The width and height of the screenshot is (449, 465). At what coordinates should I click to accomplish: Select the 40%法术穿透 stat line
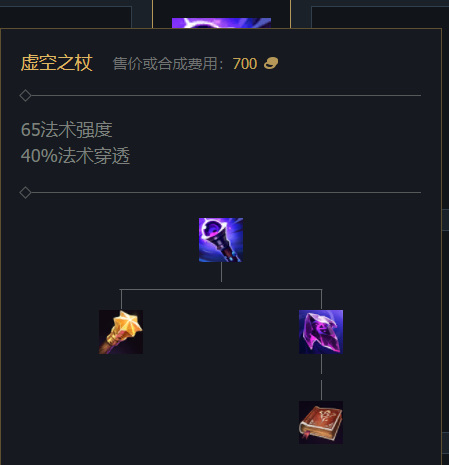[x=75, y=156]
